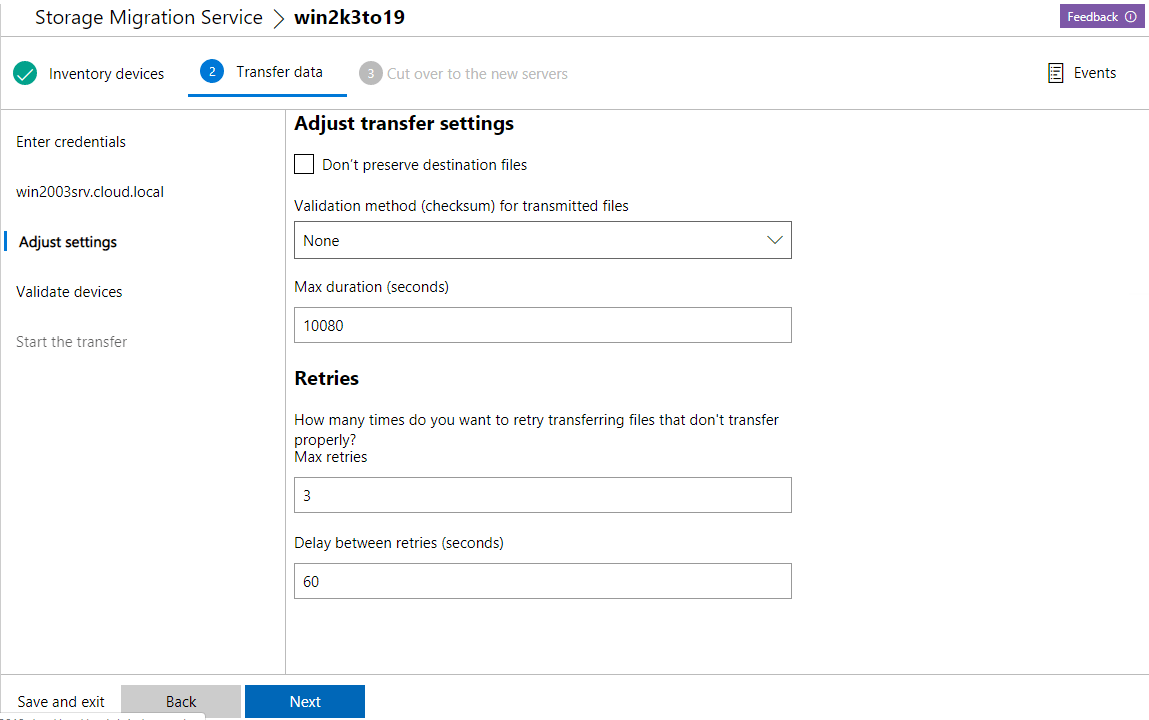Click Storage Migration Service breadcrumb link
Screen dimensions: 1149x720
click(148, 18)
